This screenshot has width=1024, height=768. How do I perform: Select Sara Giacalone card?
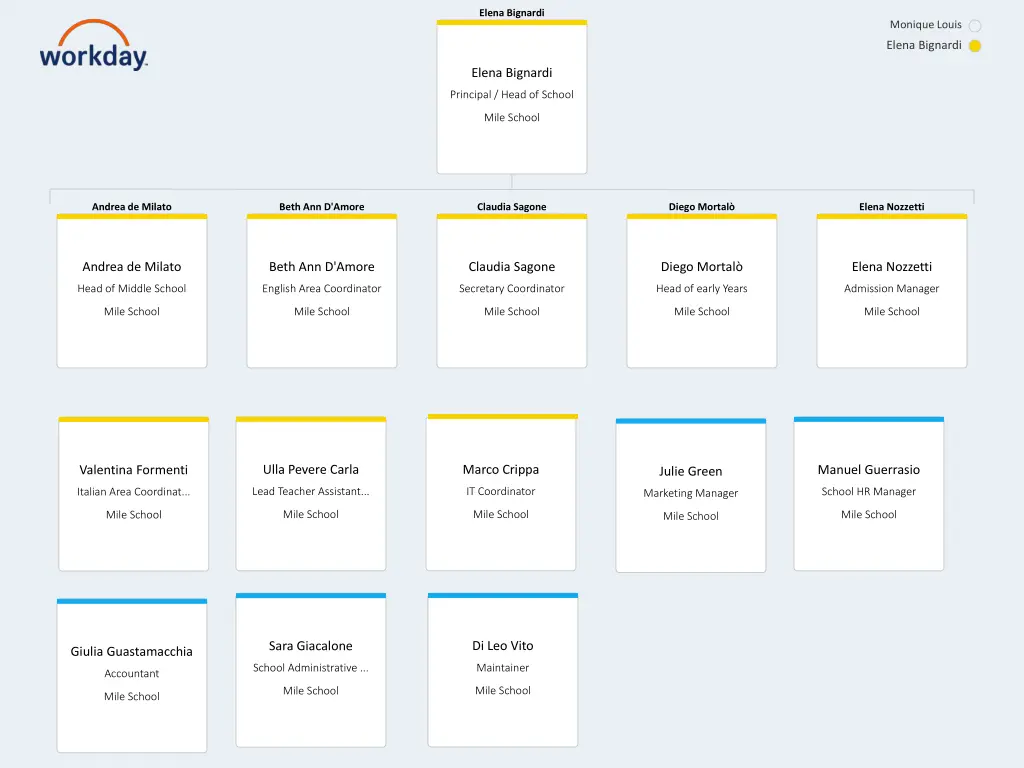(311, 670)
